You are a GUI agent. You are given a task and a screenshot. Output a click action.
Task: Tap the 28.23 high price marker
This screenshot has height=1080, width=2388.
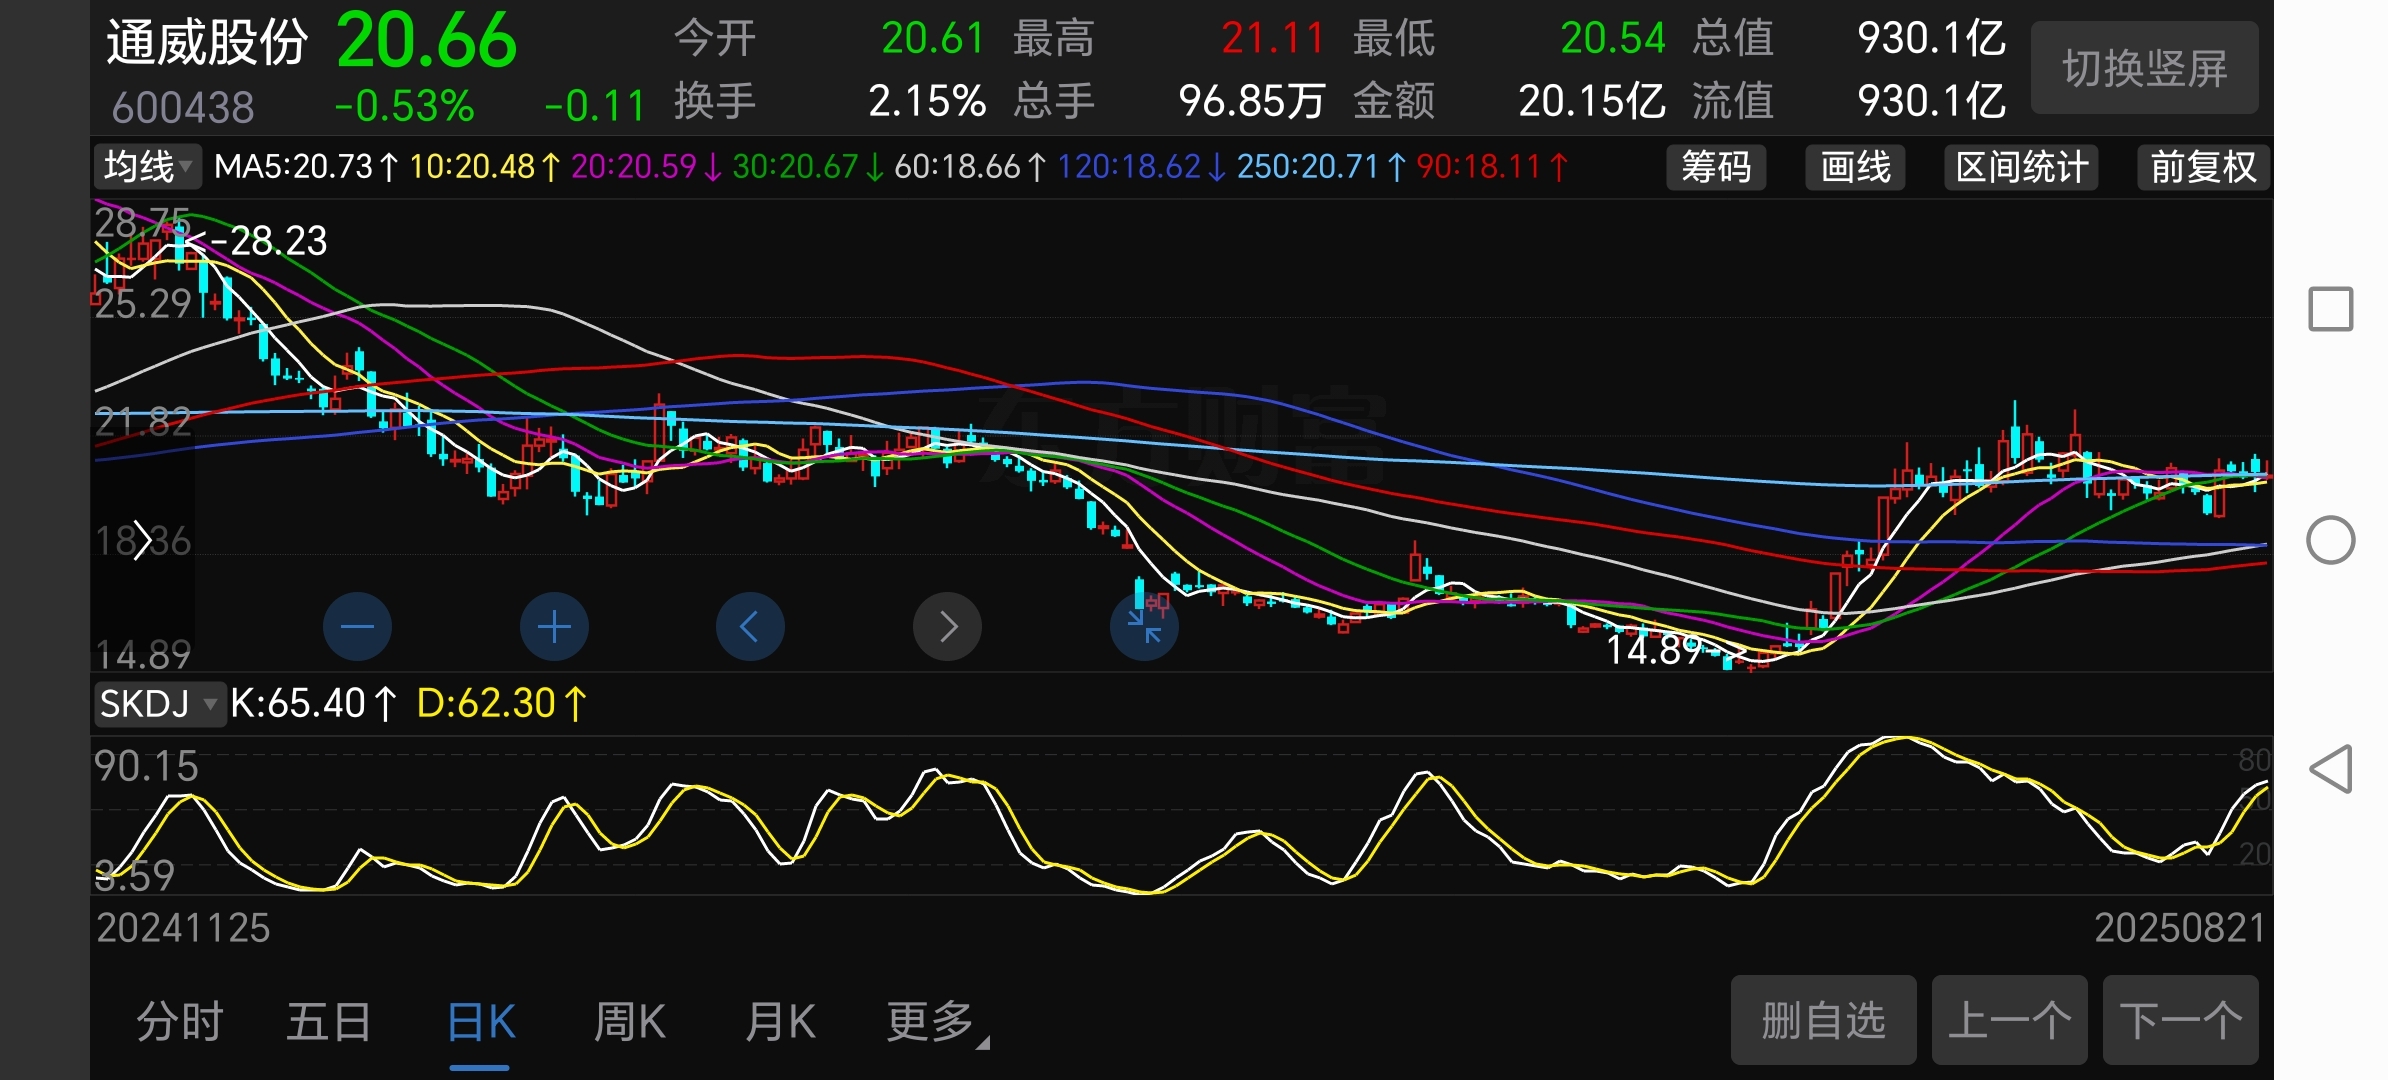point(269,241)
